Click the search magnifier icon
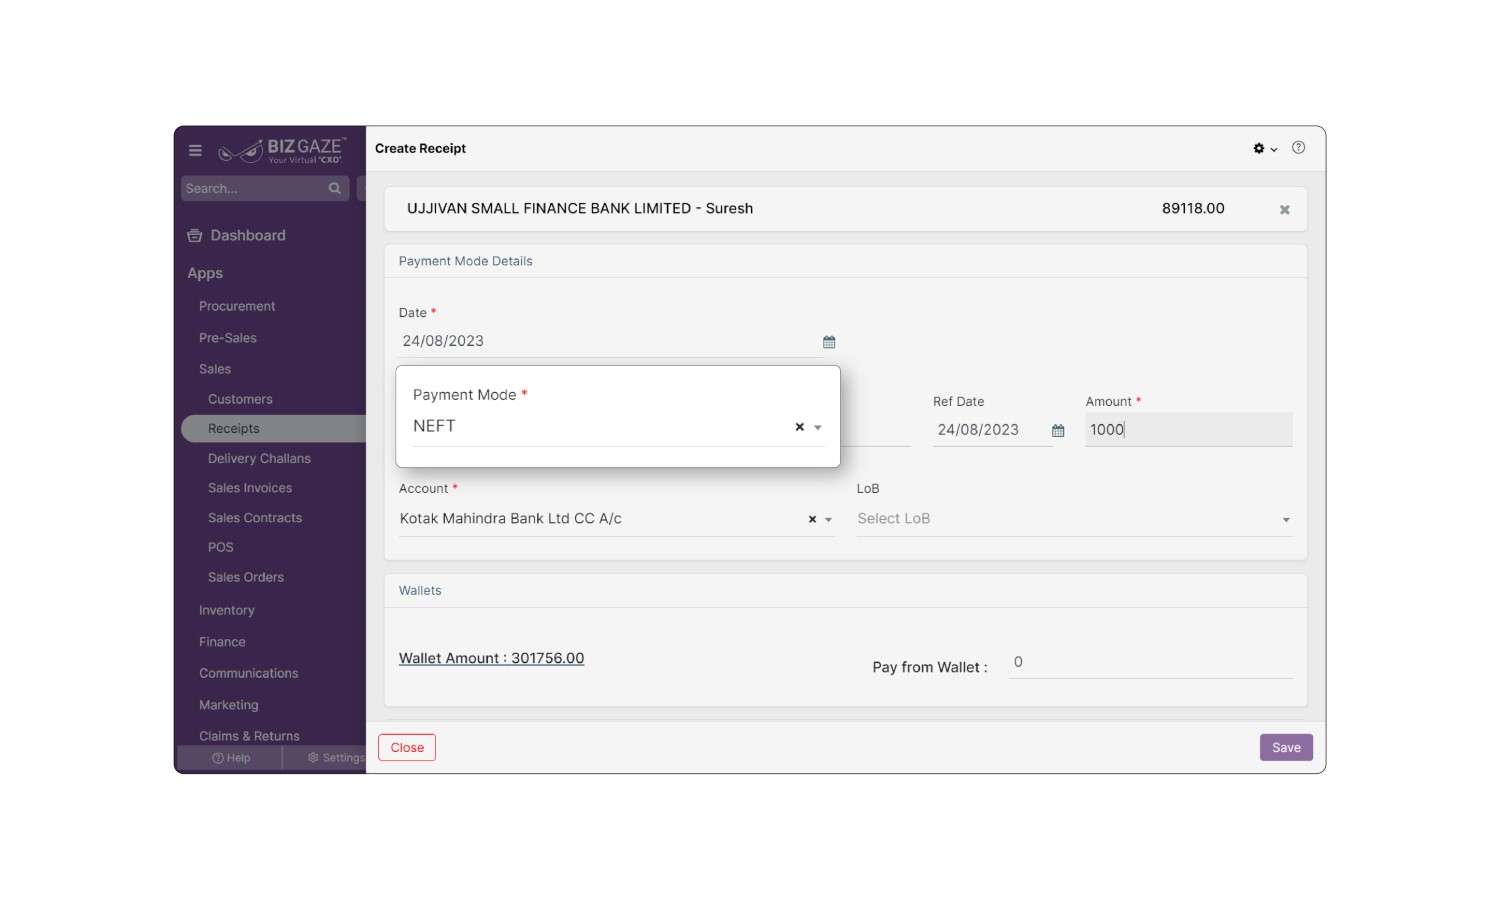This screenshot has height=900, width=1500. tap(334, 188)
